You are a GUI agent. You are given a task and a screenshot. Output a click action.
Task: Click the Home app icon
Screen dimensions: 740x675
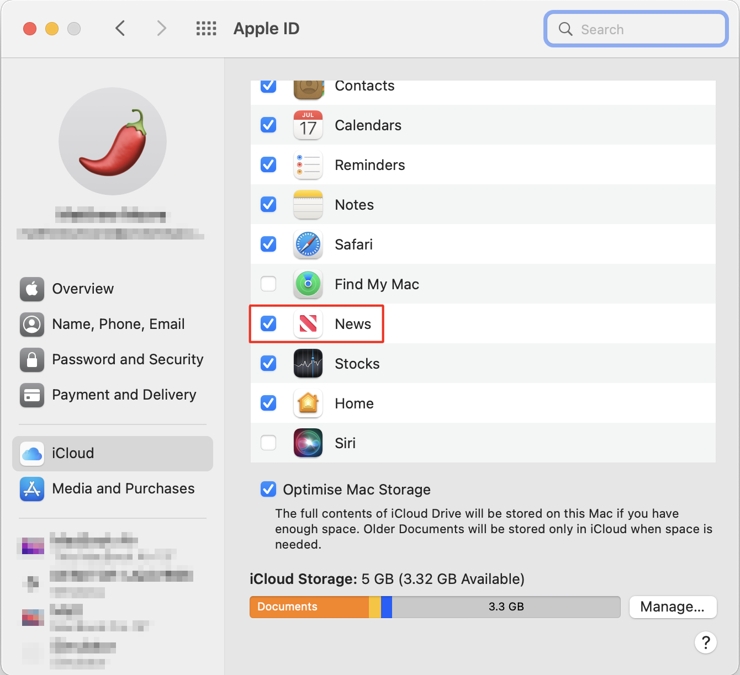click(308, 403)
